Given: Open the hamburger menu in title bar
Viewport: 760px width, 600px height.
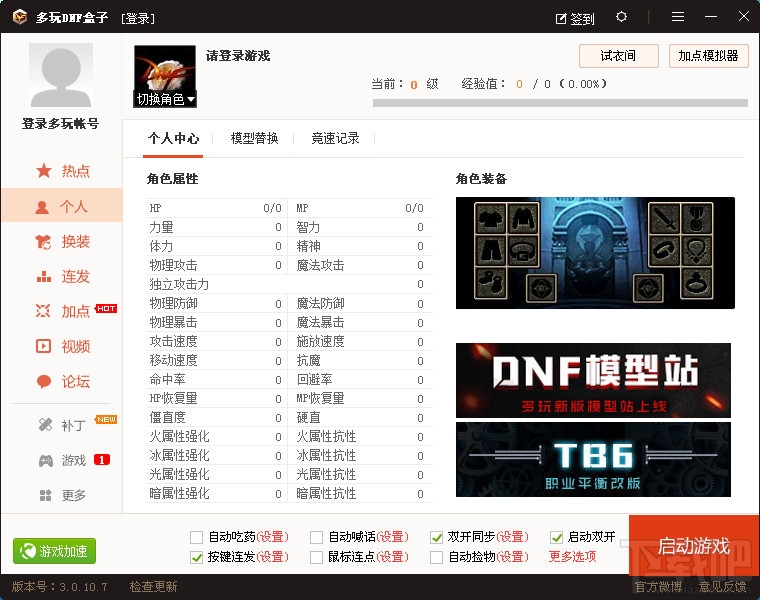Looking at the screenshot, I should 678,17.
